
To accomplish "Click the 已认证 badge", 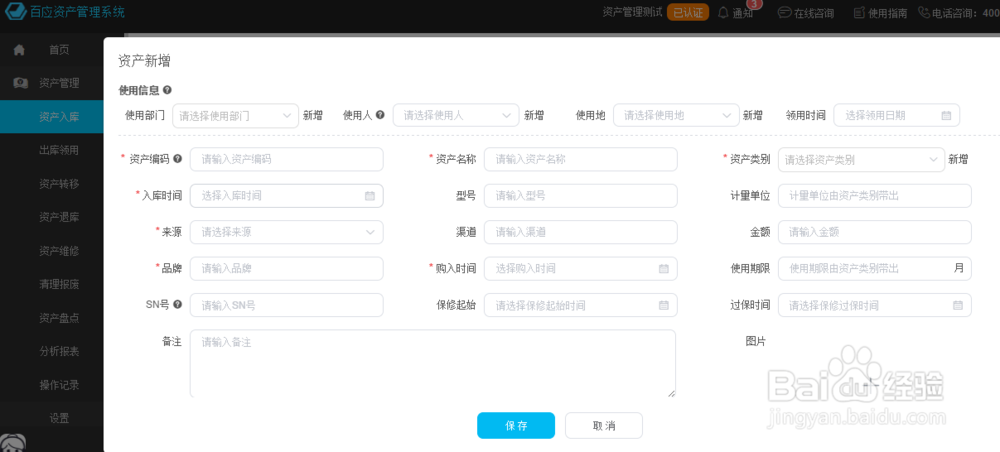I will coord(688,12).
